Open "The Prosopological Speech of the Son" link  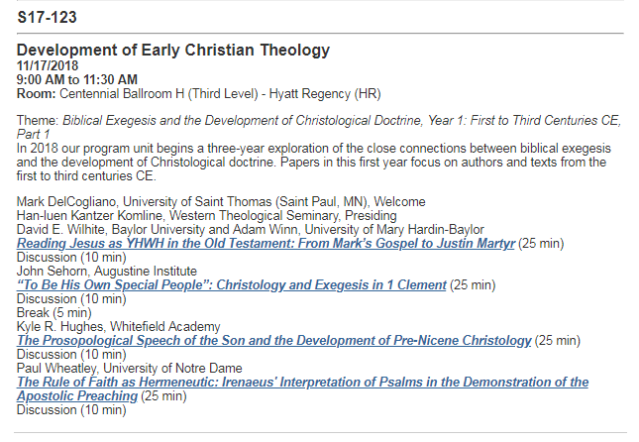pyautogui.click(x=274, y=341)
